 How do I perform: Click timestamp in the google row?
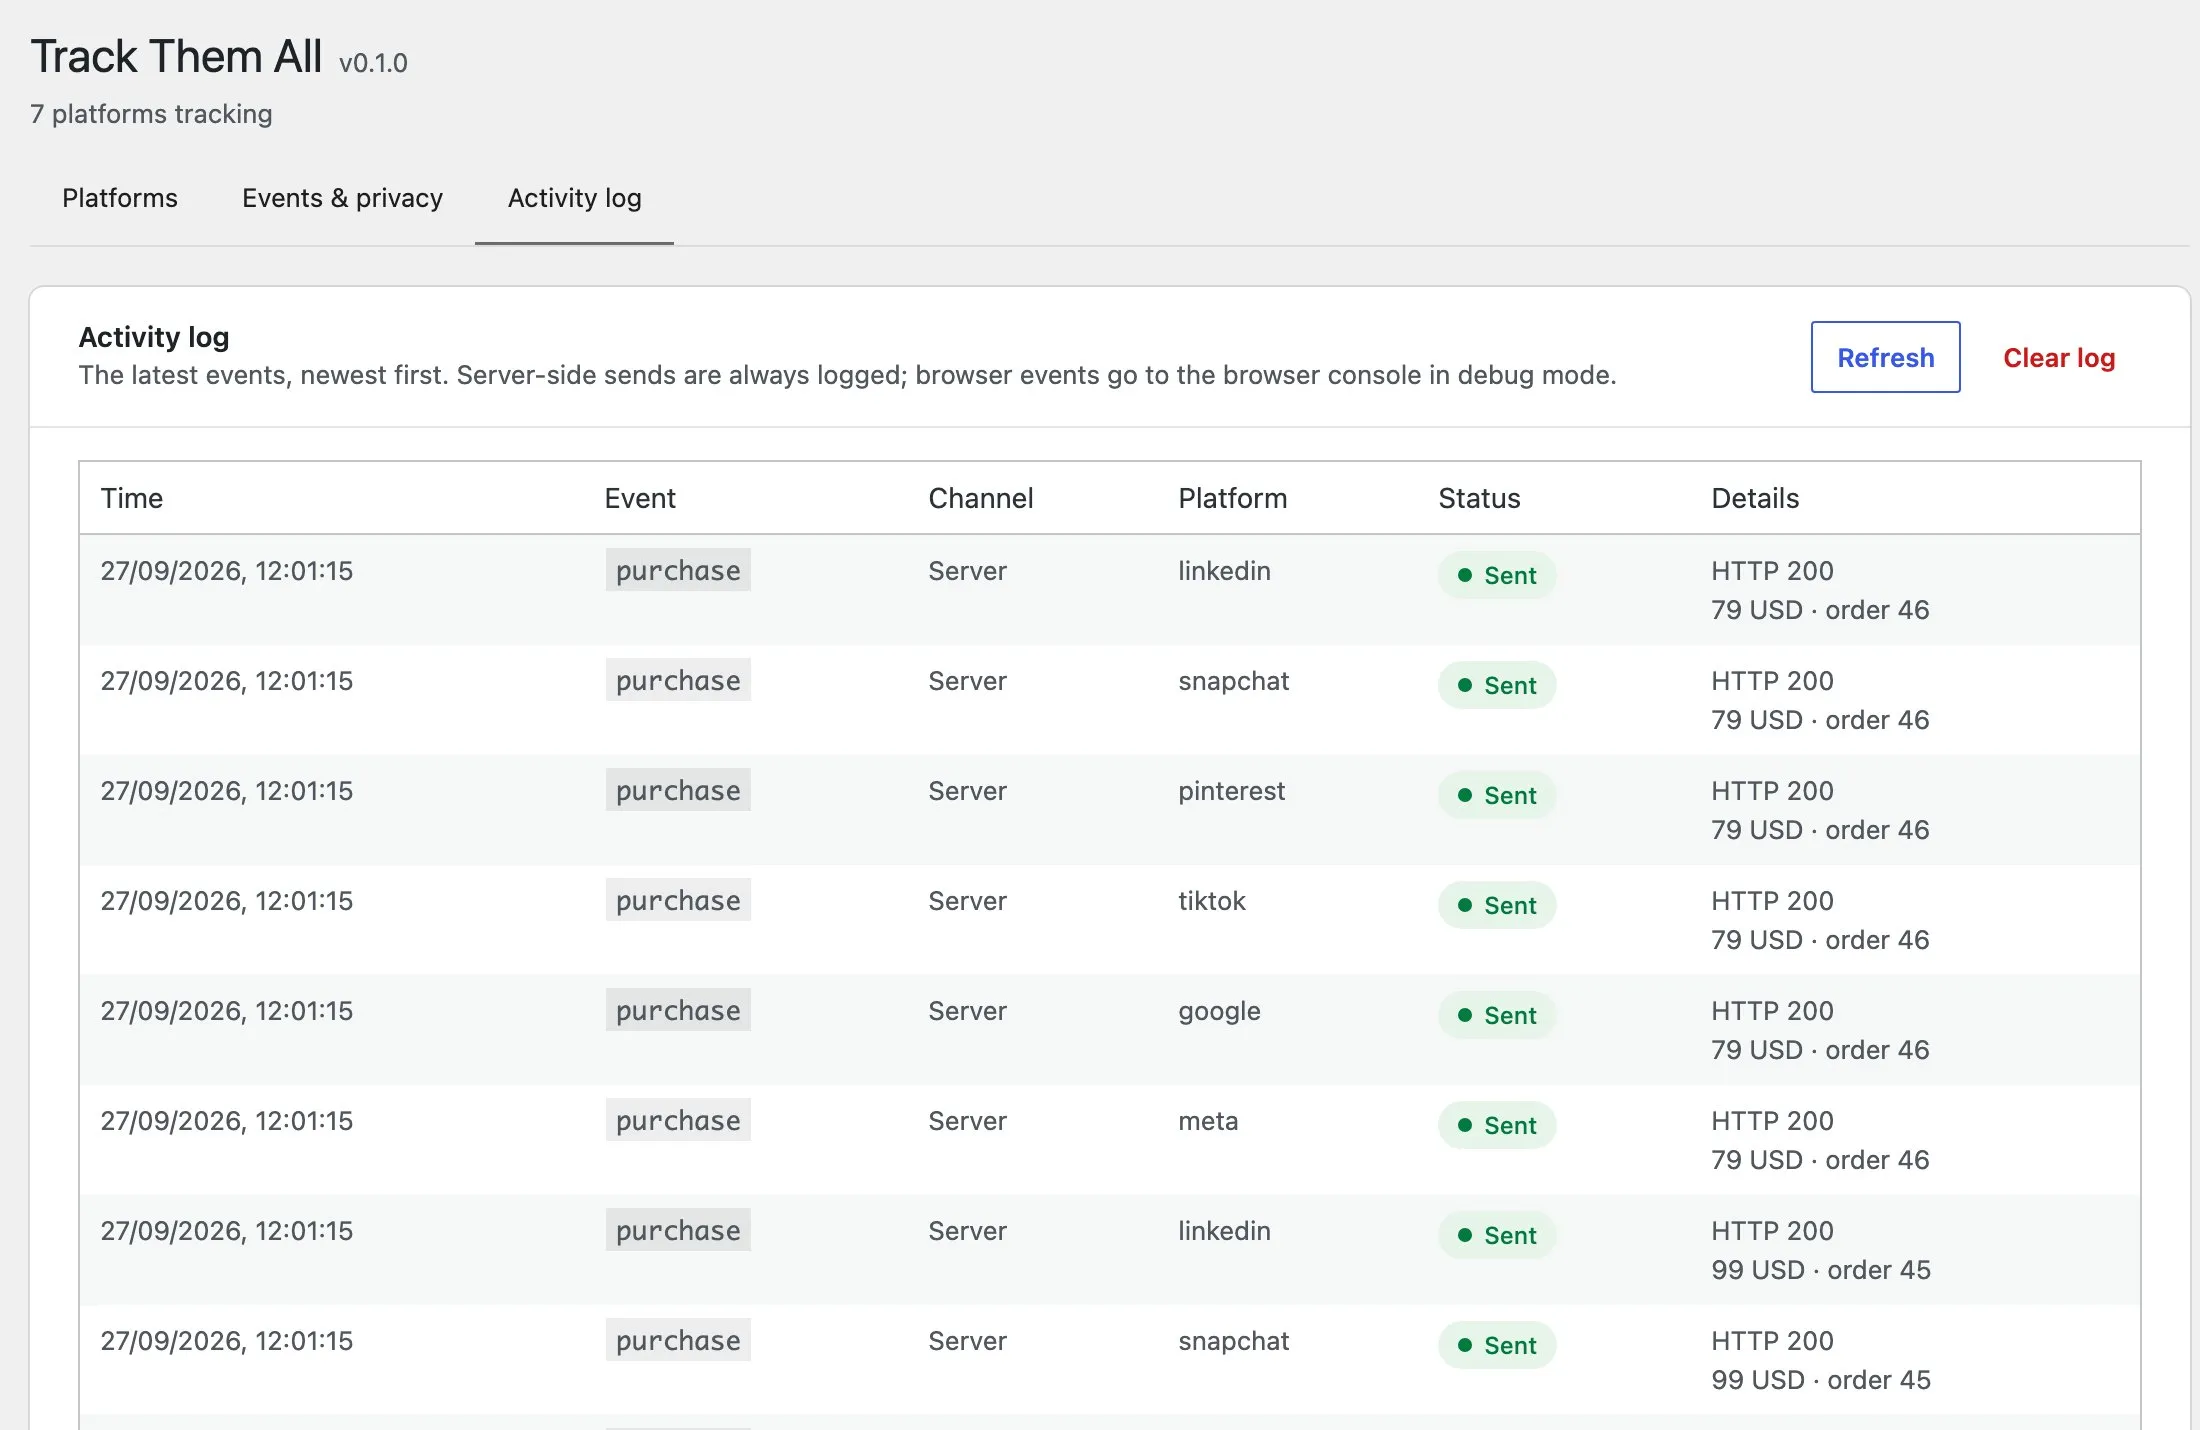227,1011
